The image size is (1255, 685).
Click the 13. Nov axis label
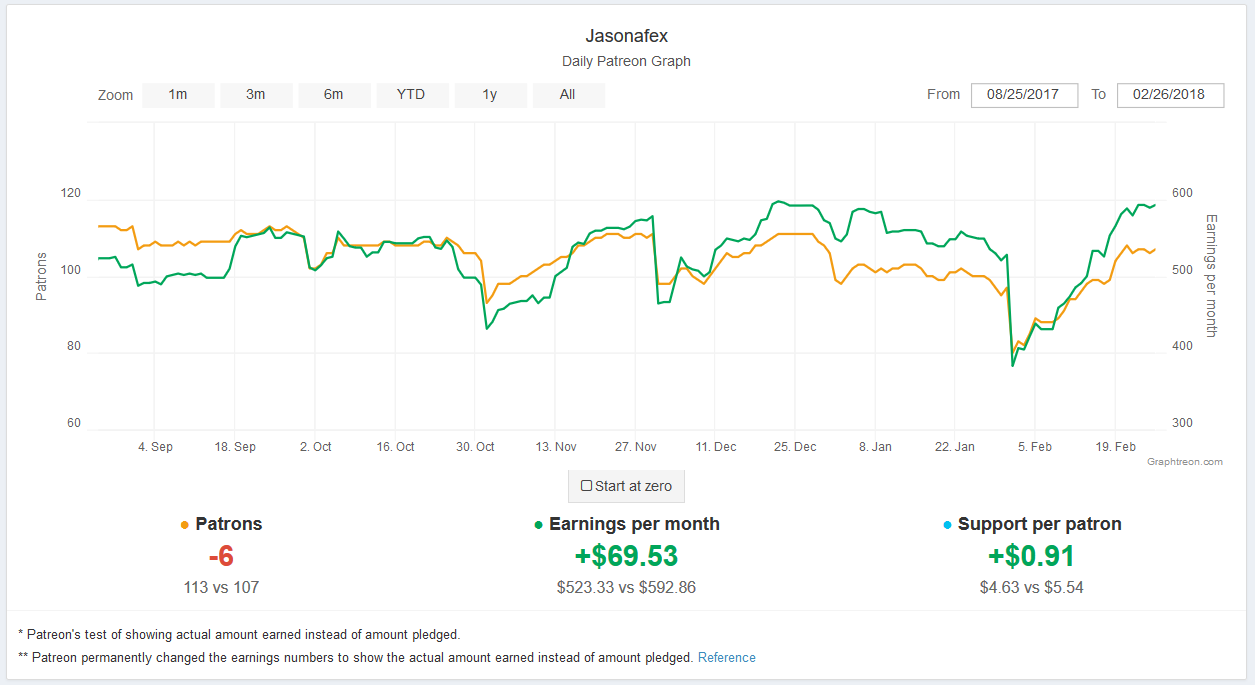click(556, 447)
